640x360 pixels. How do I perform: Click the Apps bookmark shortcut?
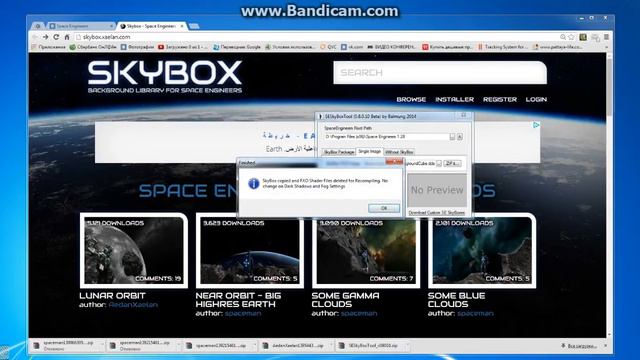point(48,47)
